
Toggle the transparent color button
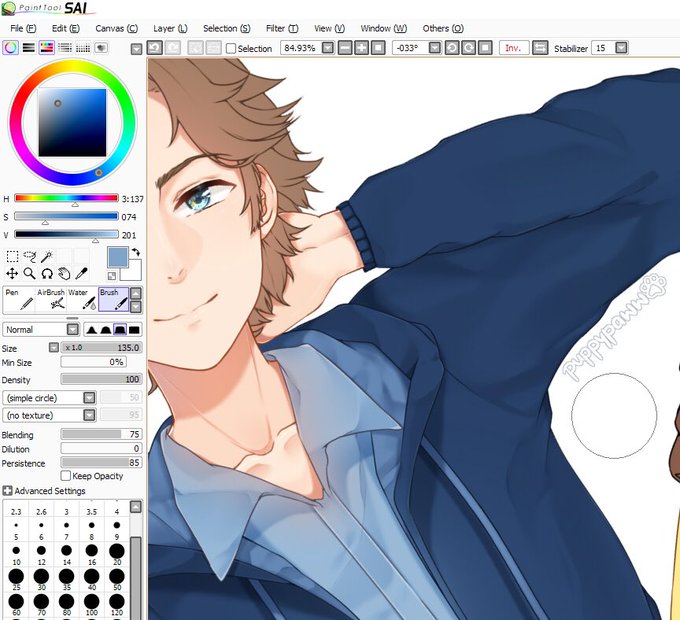pyautogui.click(x=112, y=276)
